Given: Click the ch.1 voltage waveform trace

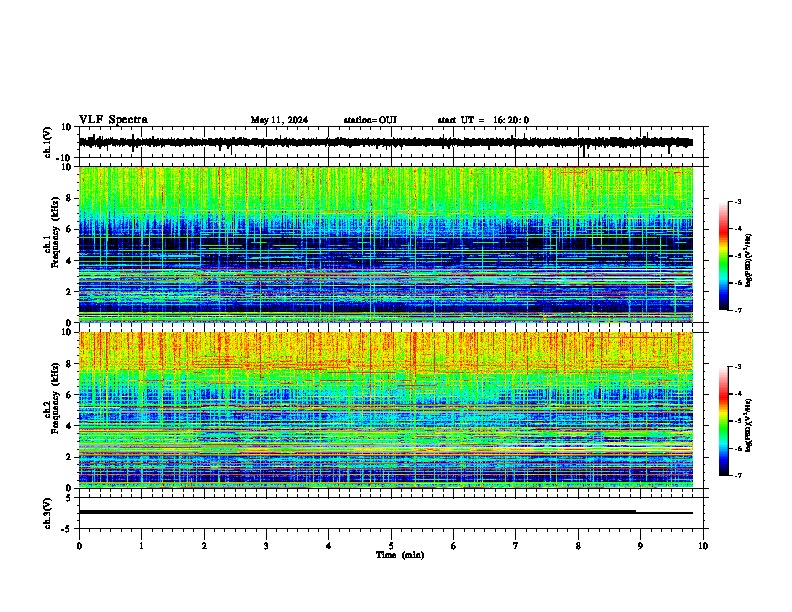Looking at the screenshot, I should (385, 142).
